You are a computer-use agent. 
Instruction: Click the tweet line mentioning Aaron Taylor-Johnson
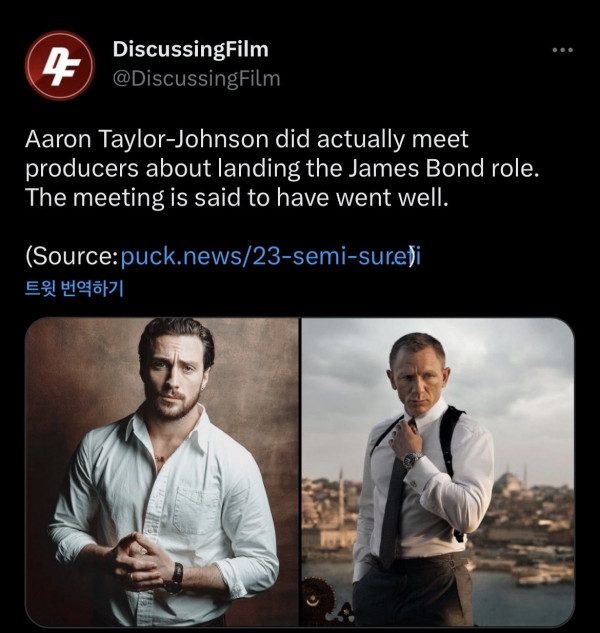pyautogui.click(x=247, y=139)
